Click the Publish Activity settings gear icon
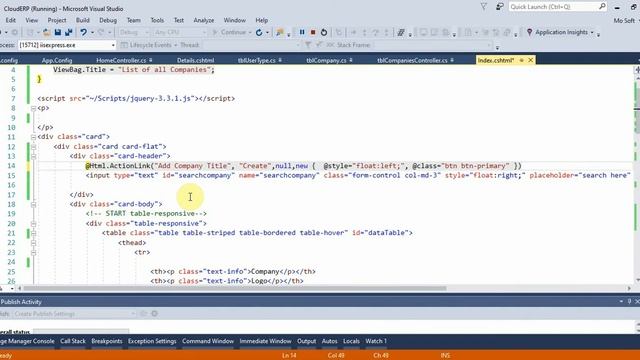Screen dimensions: 640x360 click(x=154, y=313)
